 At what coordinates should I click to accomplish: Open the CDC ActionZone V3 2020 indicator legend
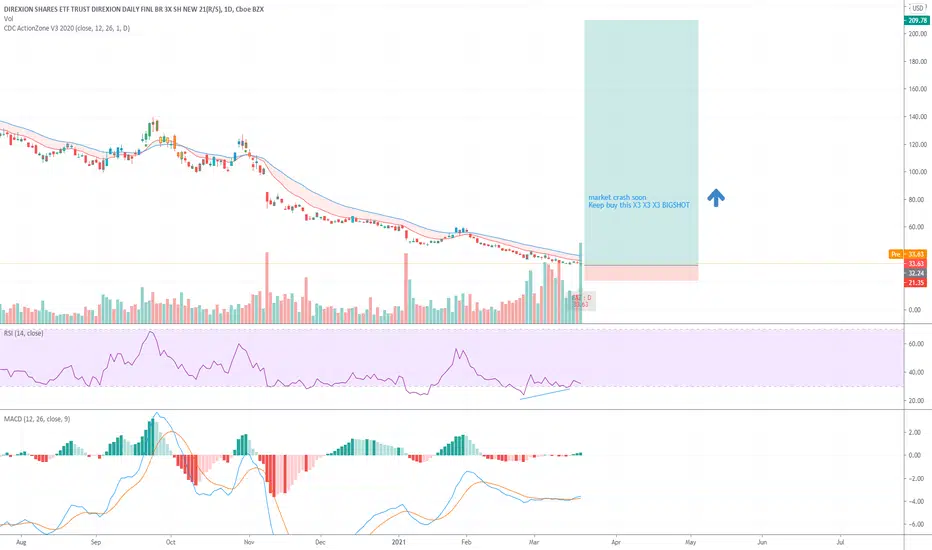(x=67, y=28)
